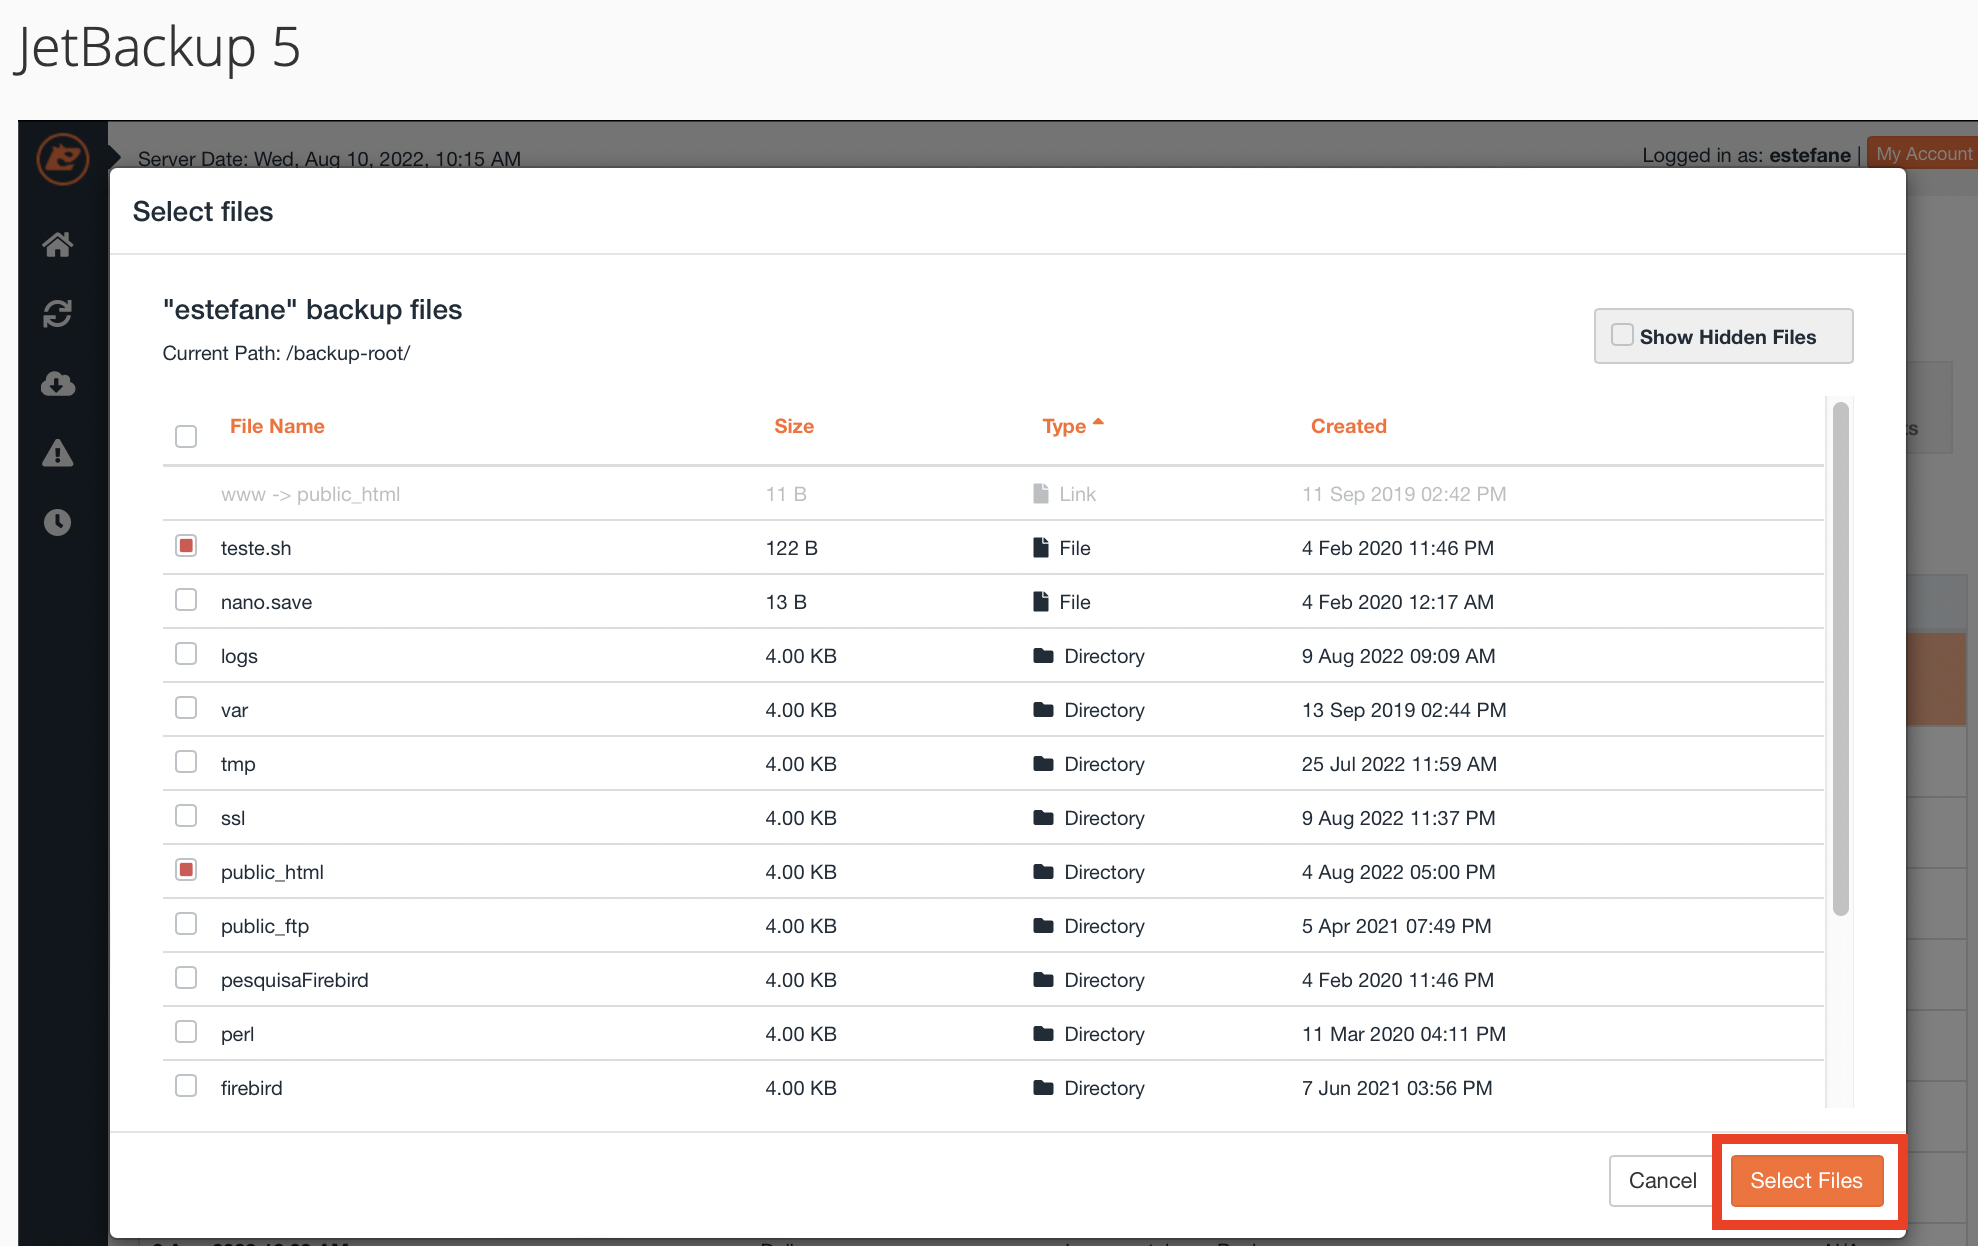Click the file icon in teste.sh row
Viewport: 1978px width, 1246px height.
pyautogui.click(x=1041, y=547)
